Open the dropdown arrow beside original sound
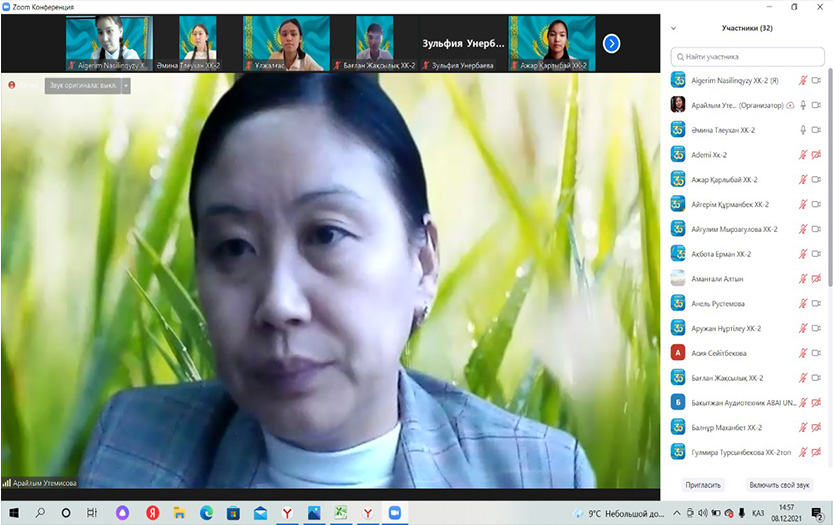This screenshot has height=525, width=833. [x=126, y=86]
